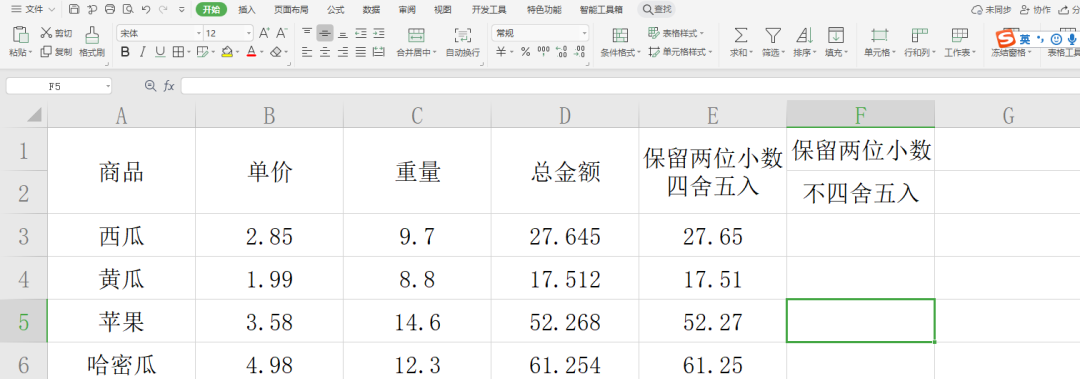Viewport: 1080px width, 379px height.
Task: Click Cut (剪切) scissors icon
Action: pyautogui.click(x=46, y=32)
